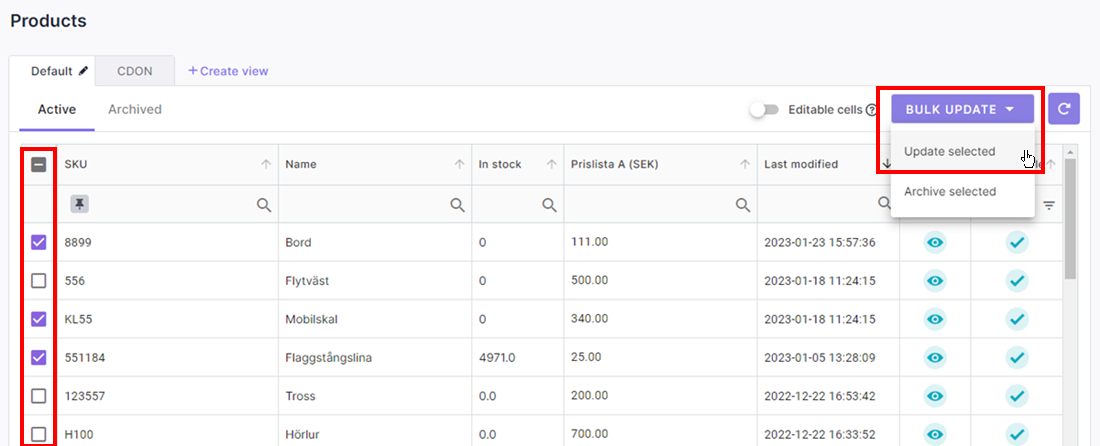Screen dimensions: 1100x446
Task: Click the pencil icon on Default view tab
Action: 84,71
